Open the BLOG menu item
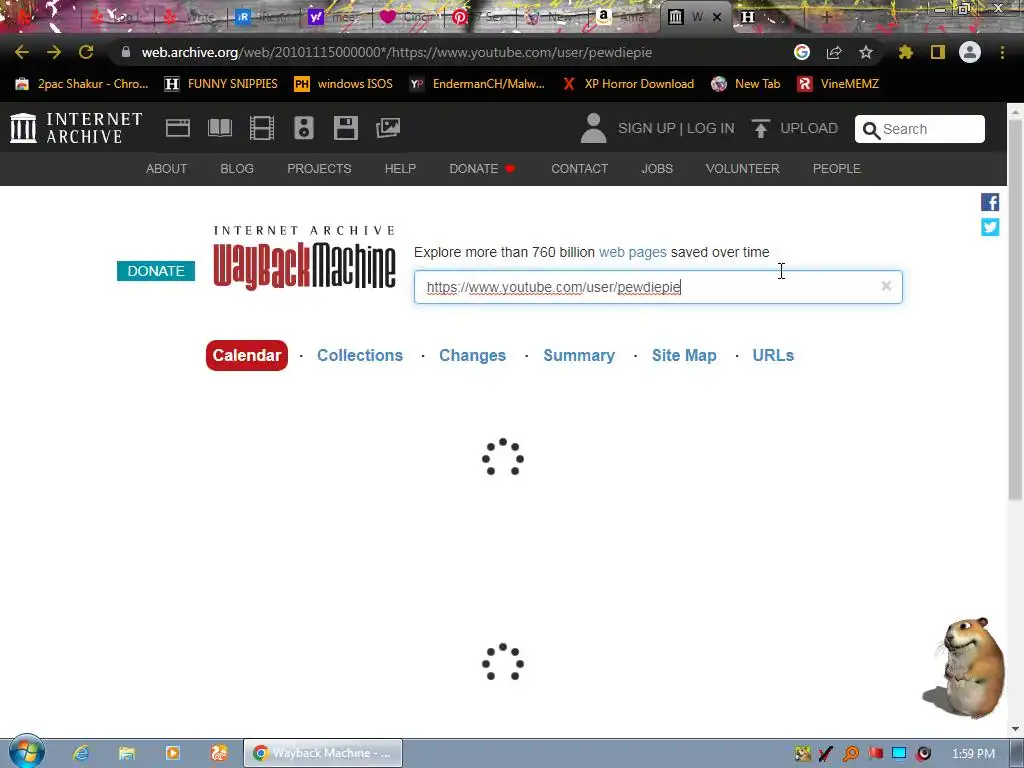The image size is (1024, 768). [x=237, y=168]
